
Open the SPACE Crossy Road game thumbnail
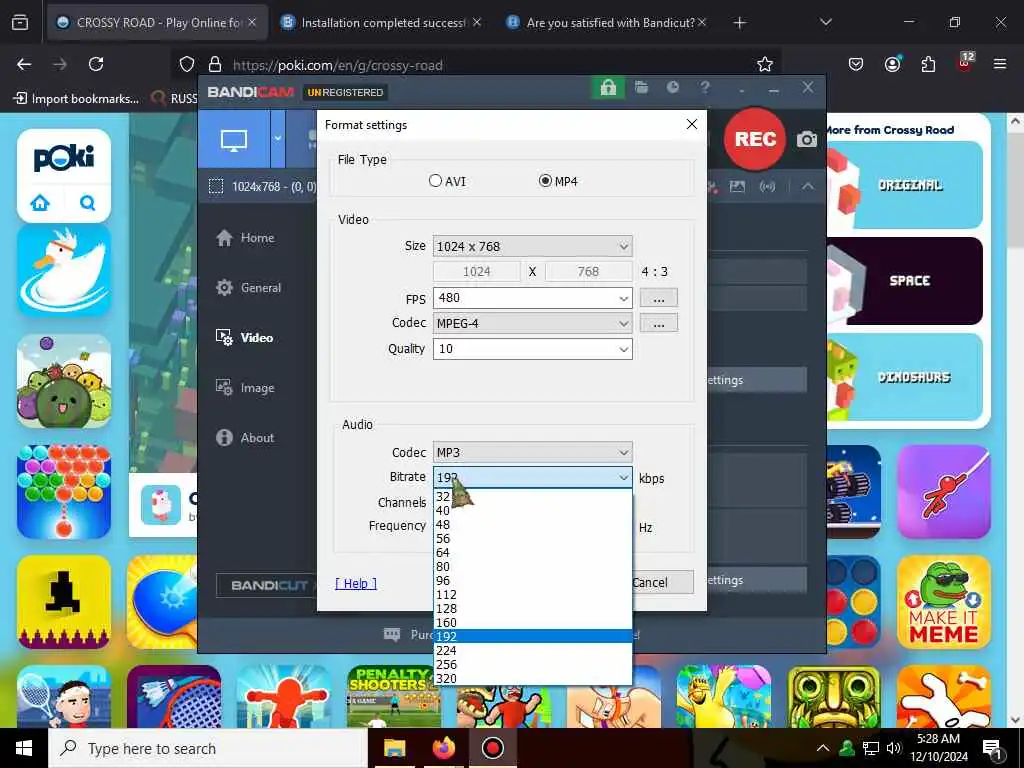[904, 281]
